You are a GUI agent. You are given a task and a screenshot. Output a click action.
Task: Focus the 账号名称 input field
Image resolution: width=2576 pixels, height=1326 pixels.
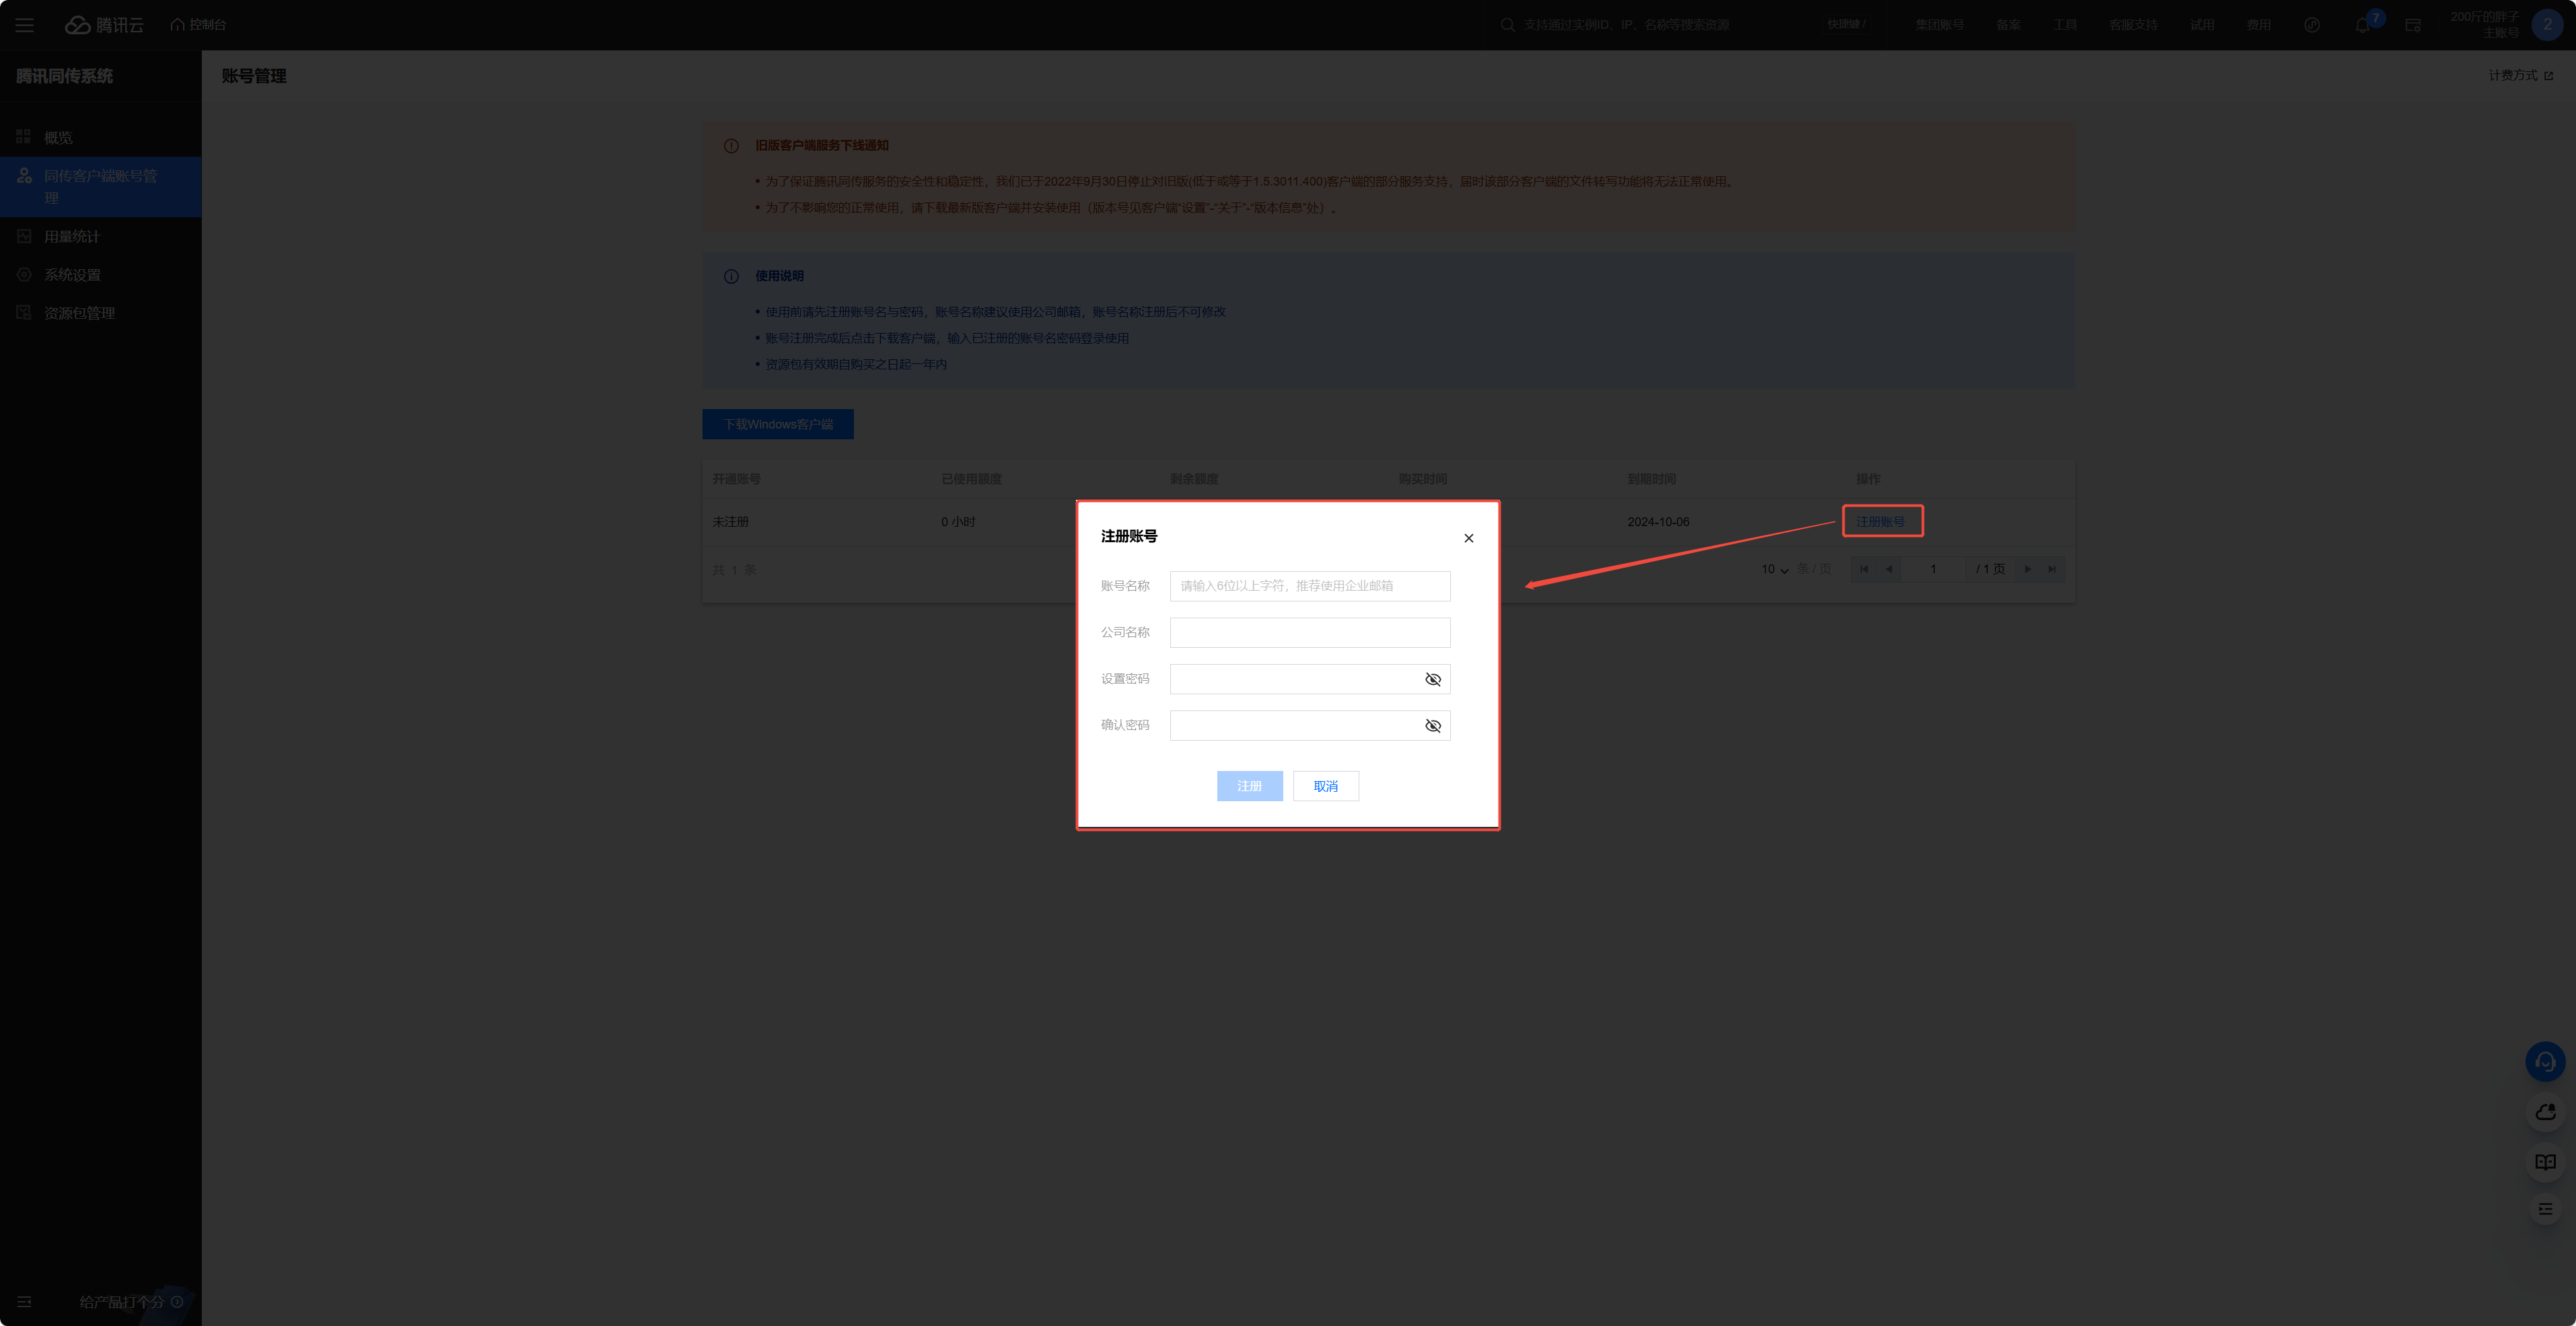click(x=1309, y=586)
